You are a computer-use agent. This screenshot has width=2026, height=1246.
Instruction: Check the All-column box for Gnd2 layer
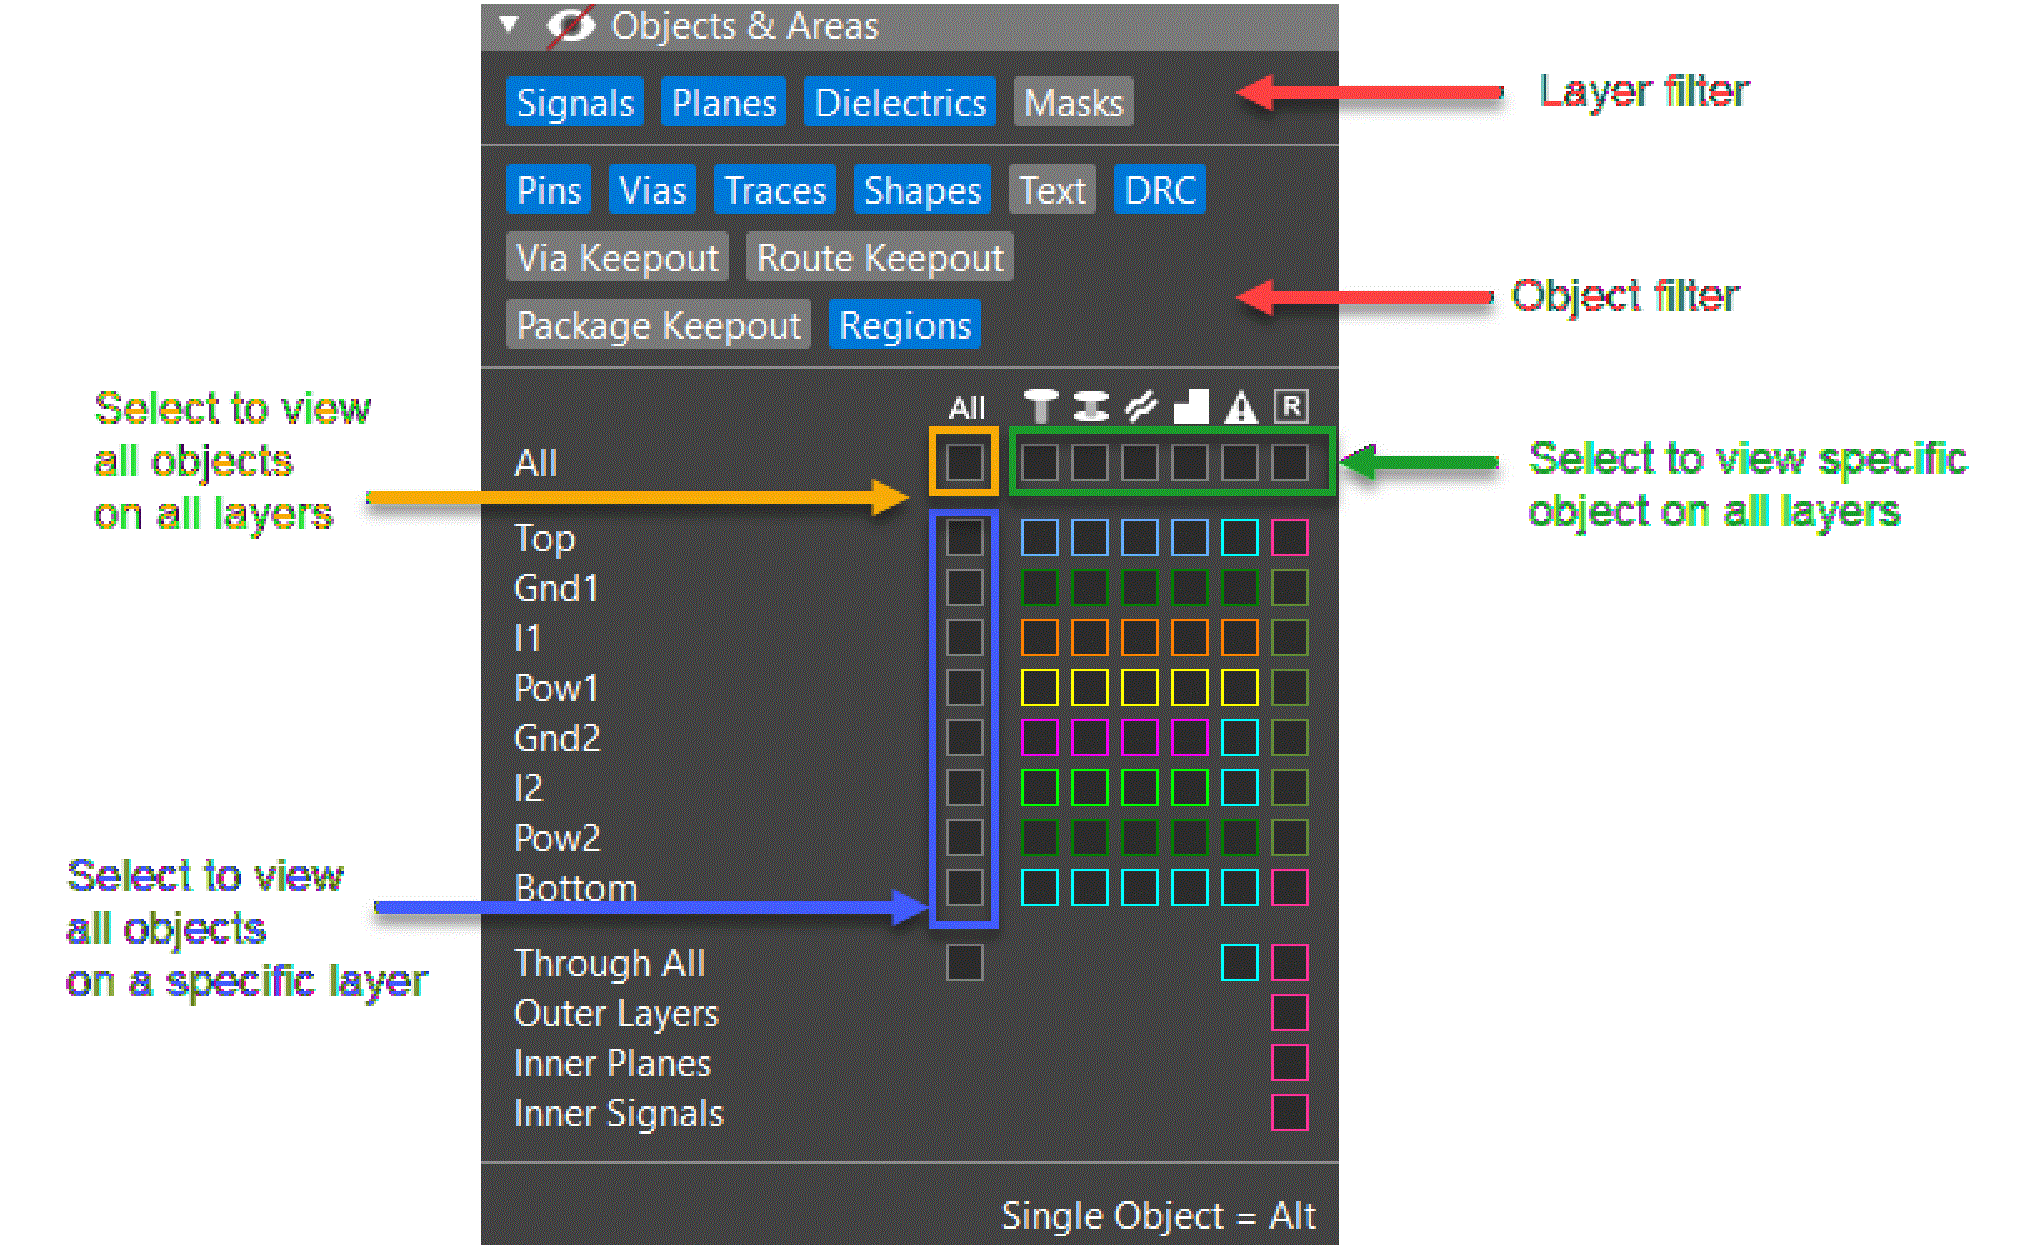coord(965,738)
